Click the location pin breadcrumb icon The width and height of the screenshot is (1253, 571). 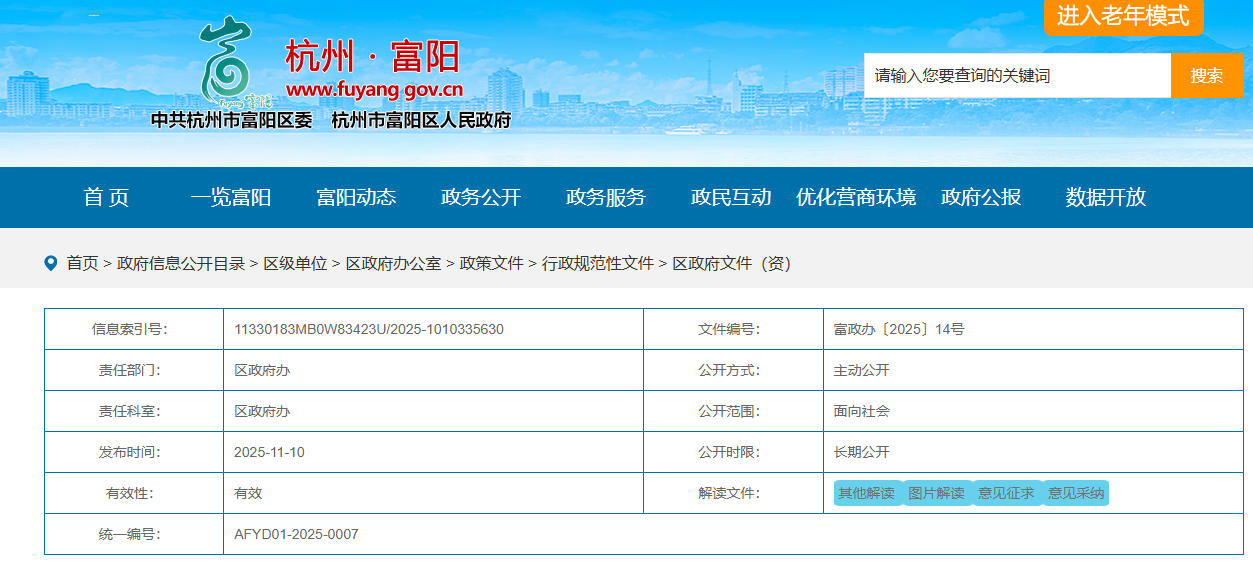(x=51, y=263)
